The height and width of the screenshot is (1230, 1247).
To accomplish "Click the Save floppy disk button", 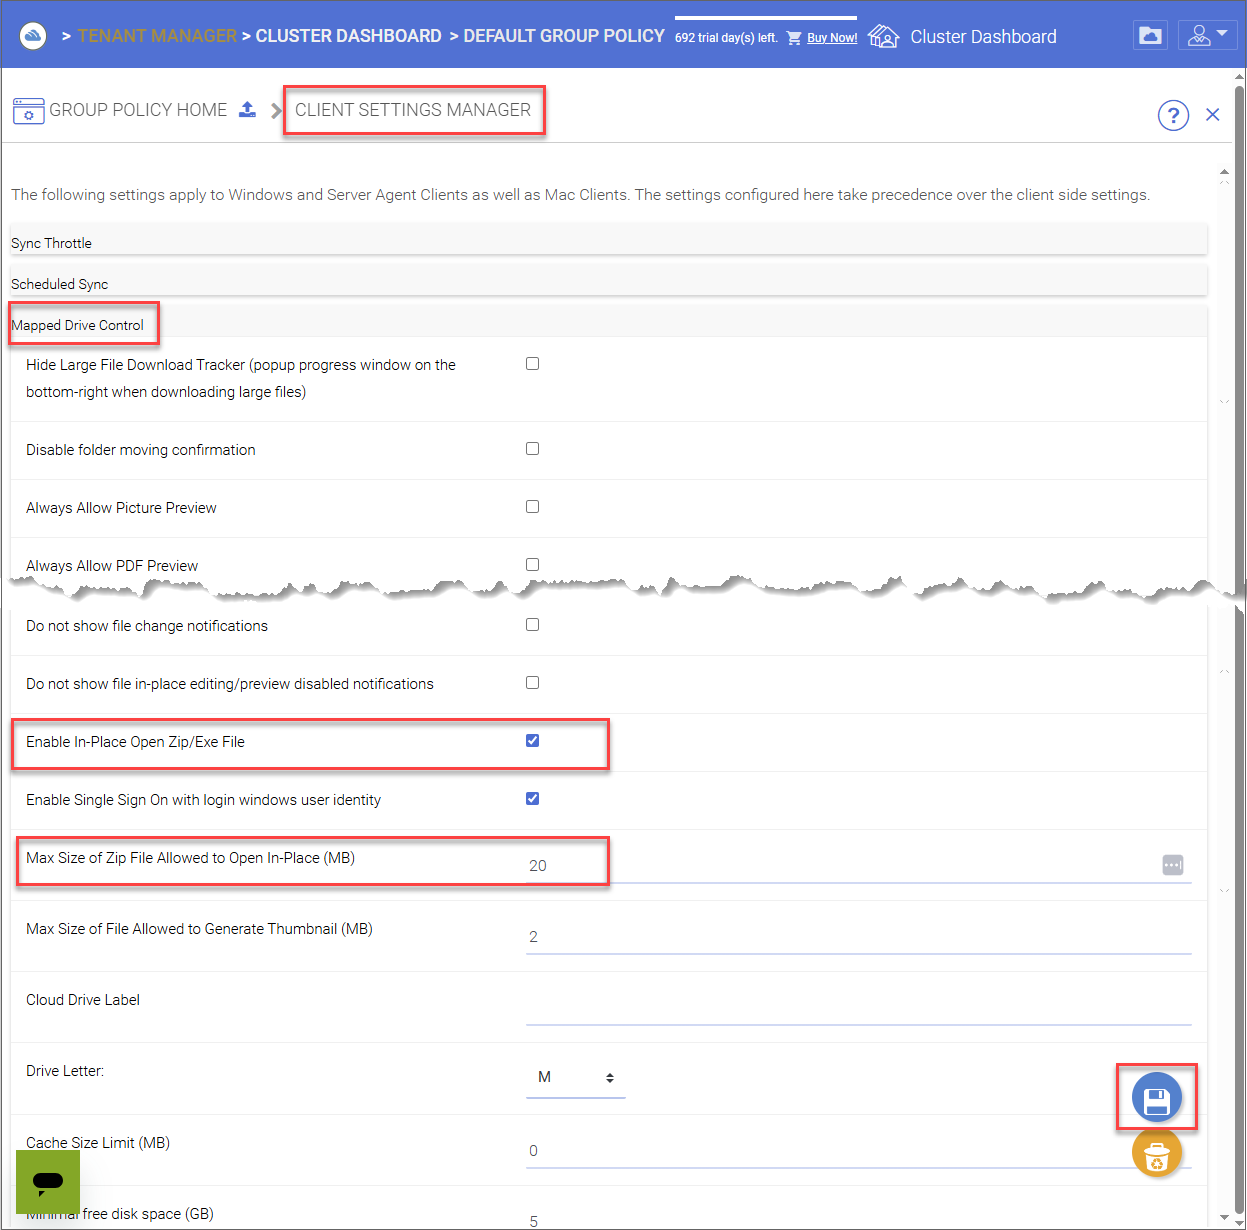I will coord(1157,1098).
